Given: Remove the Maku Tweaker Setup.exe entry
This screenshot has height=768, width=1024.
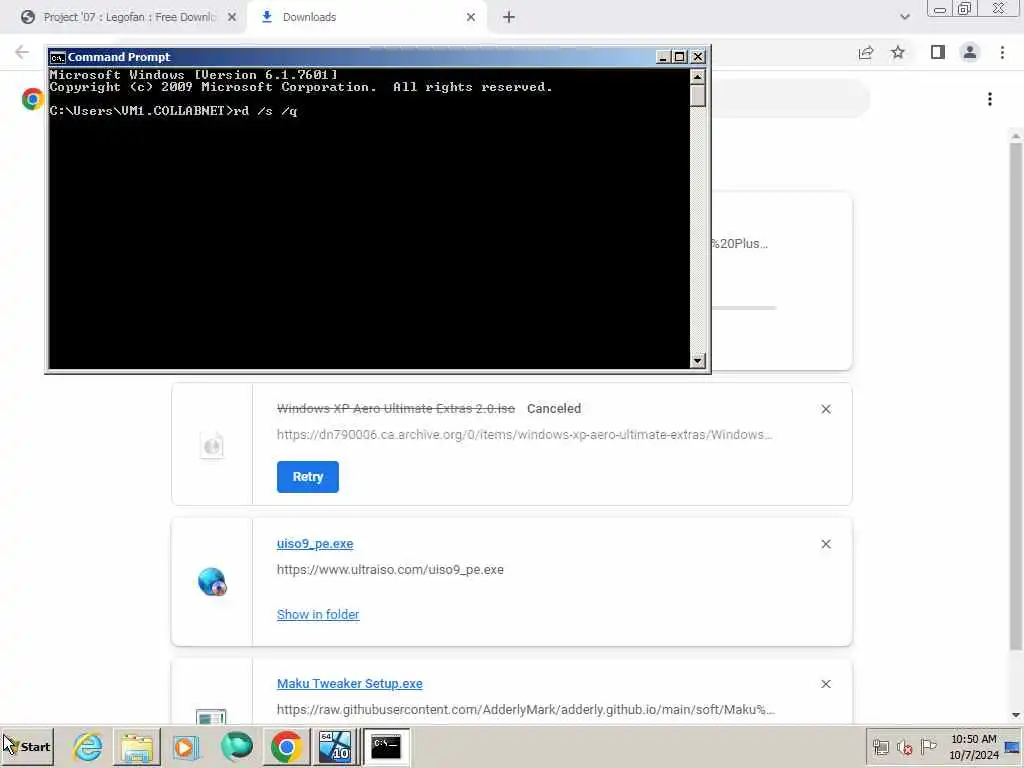Looking at the screenshot, I should tap(826, 684).
